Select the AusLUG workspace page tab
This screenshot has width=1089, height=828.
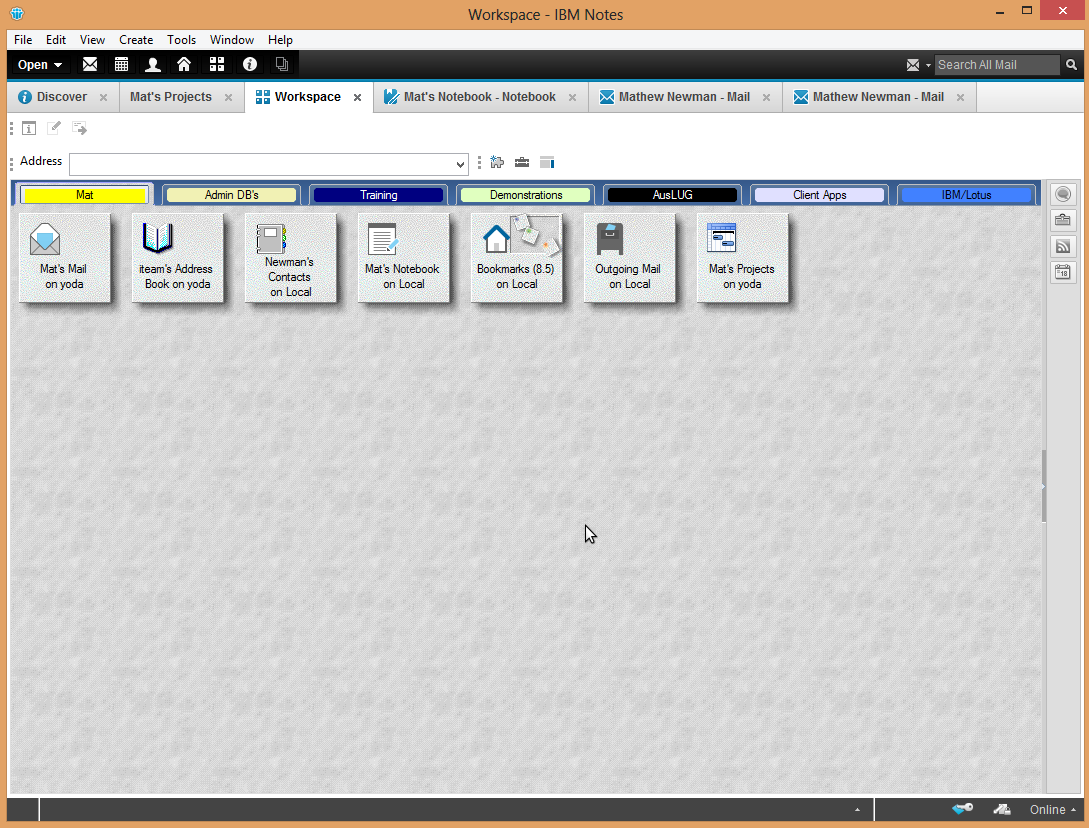click(x=672, y=195)
